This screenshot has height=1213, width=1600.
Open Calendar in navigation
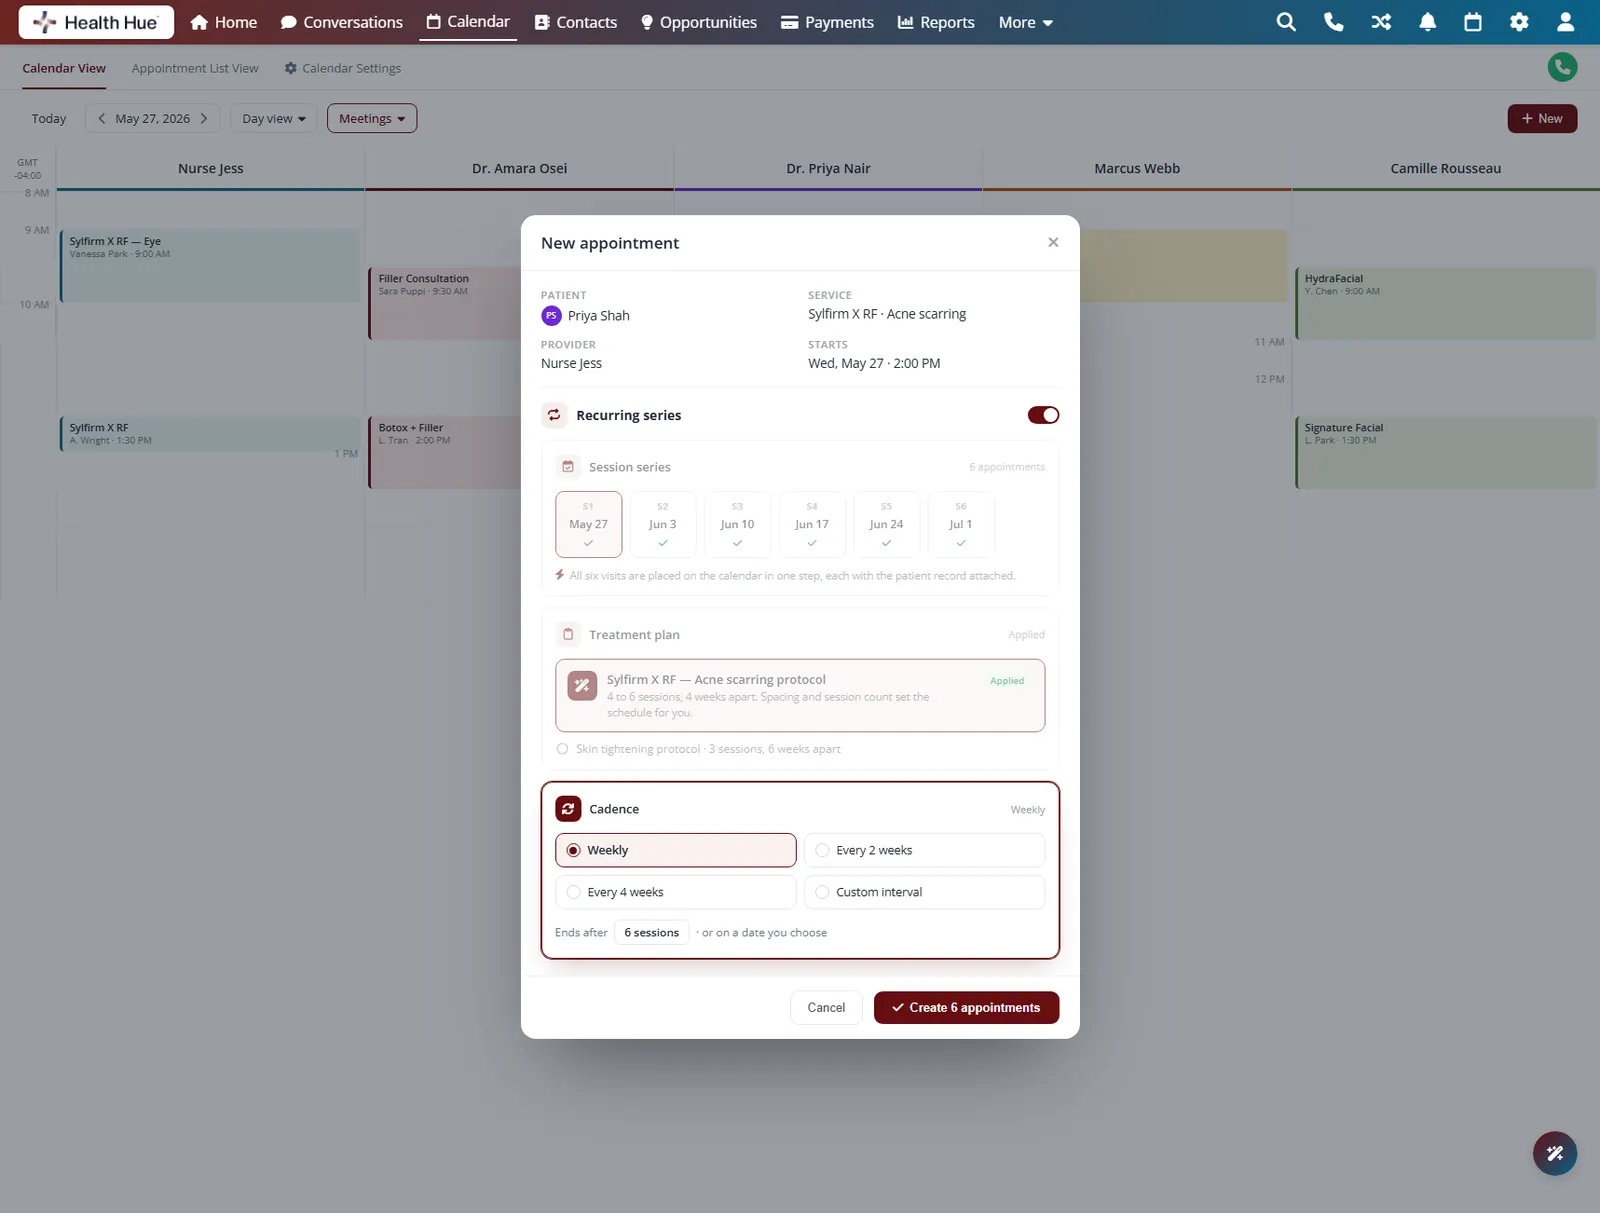(x=468, y=22)
